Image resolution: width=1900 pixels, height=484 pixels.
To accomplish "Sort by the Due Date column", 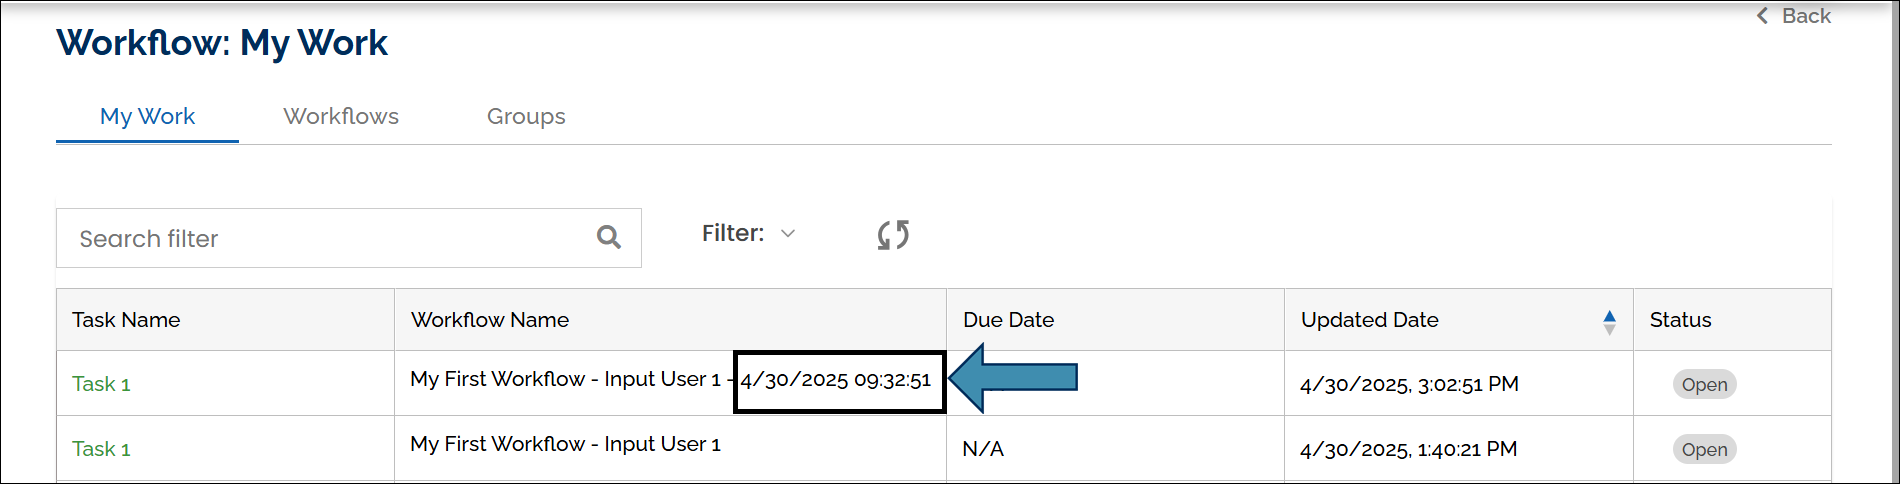I will [1008, 320].
